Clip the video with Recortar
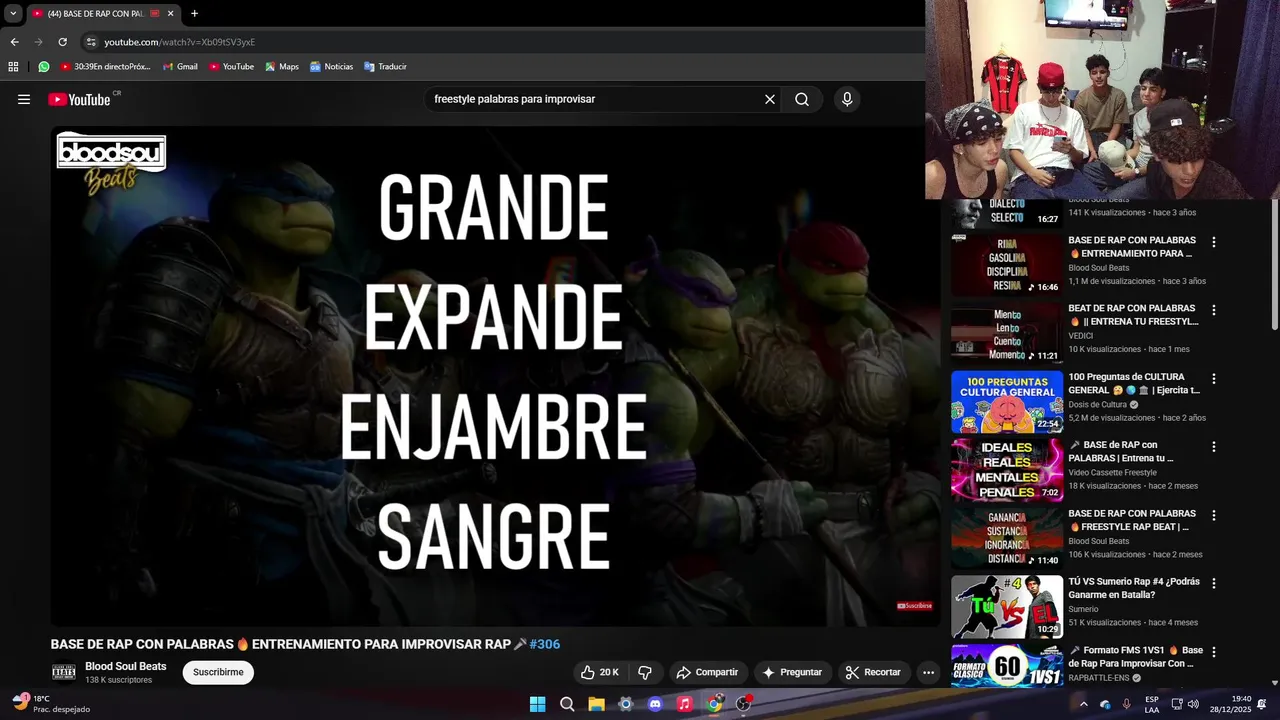 pyautogui.click(x=873, y=672)
